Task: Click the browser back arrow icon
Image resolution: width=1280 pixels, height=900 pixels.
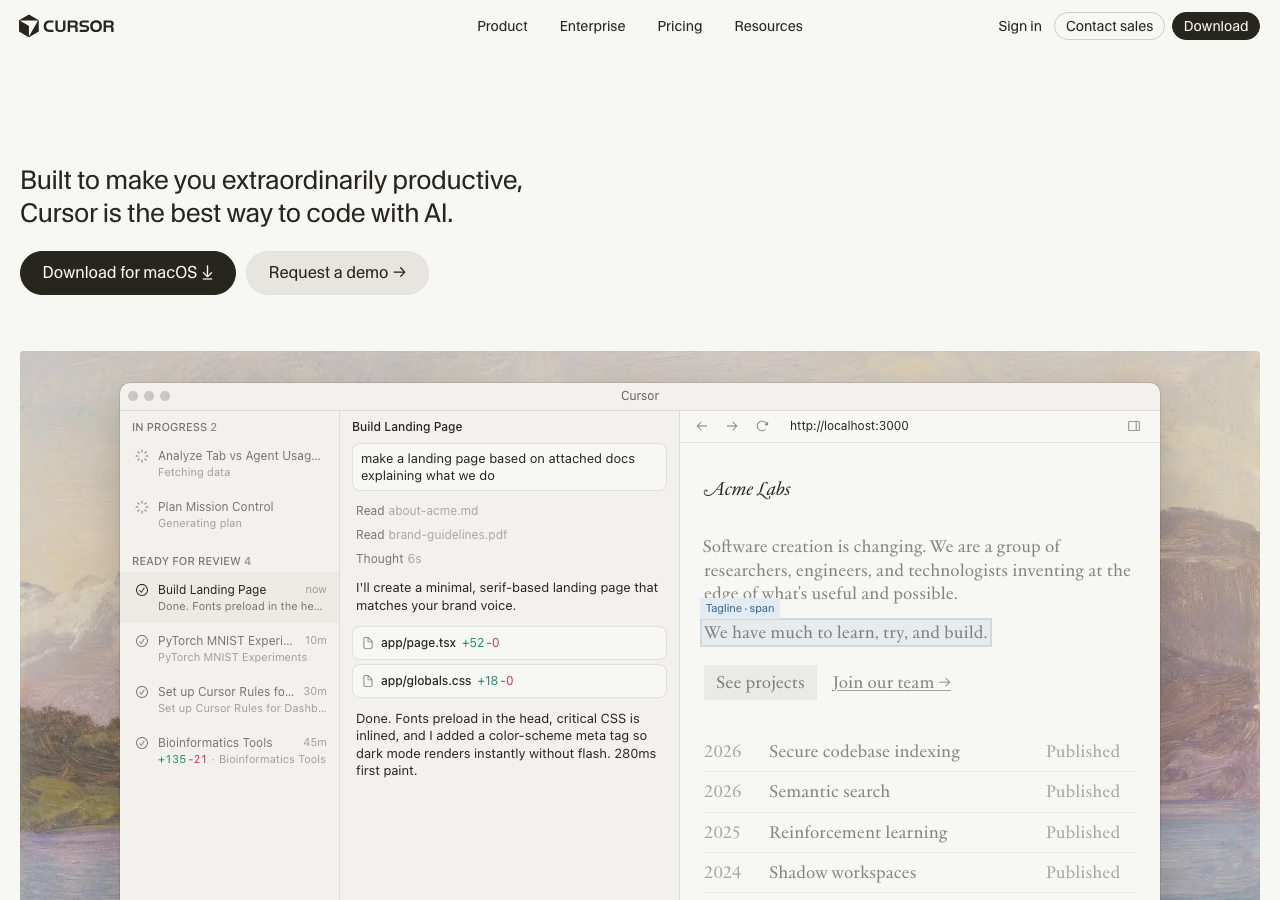Action: coord(702,426)
